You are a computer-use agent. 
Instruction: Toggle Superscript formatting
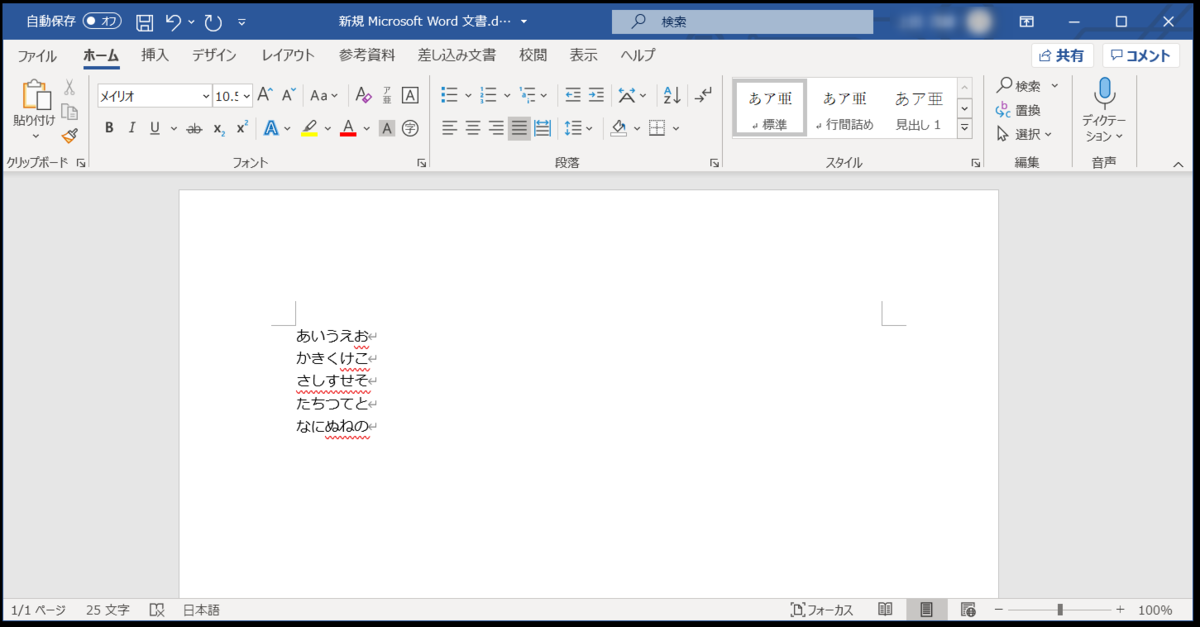(242, 128)
